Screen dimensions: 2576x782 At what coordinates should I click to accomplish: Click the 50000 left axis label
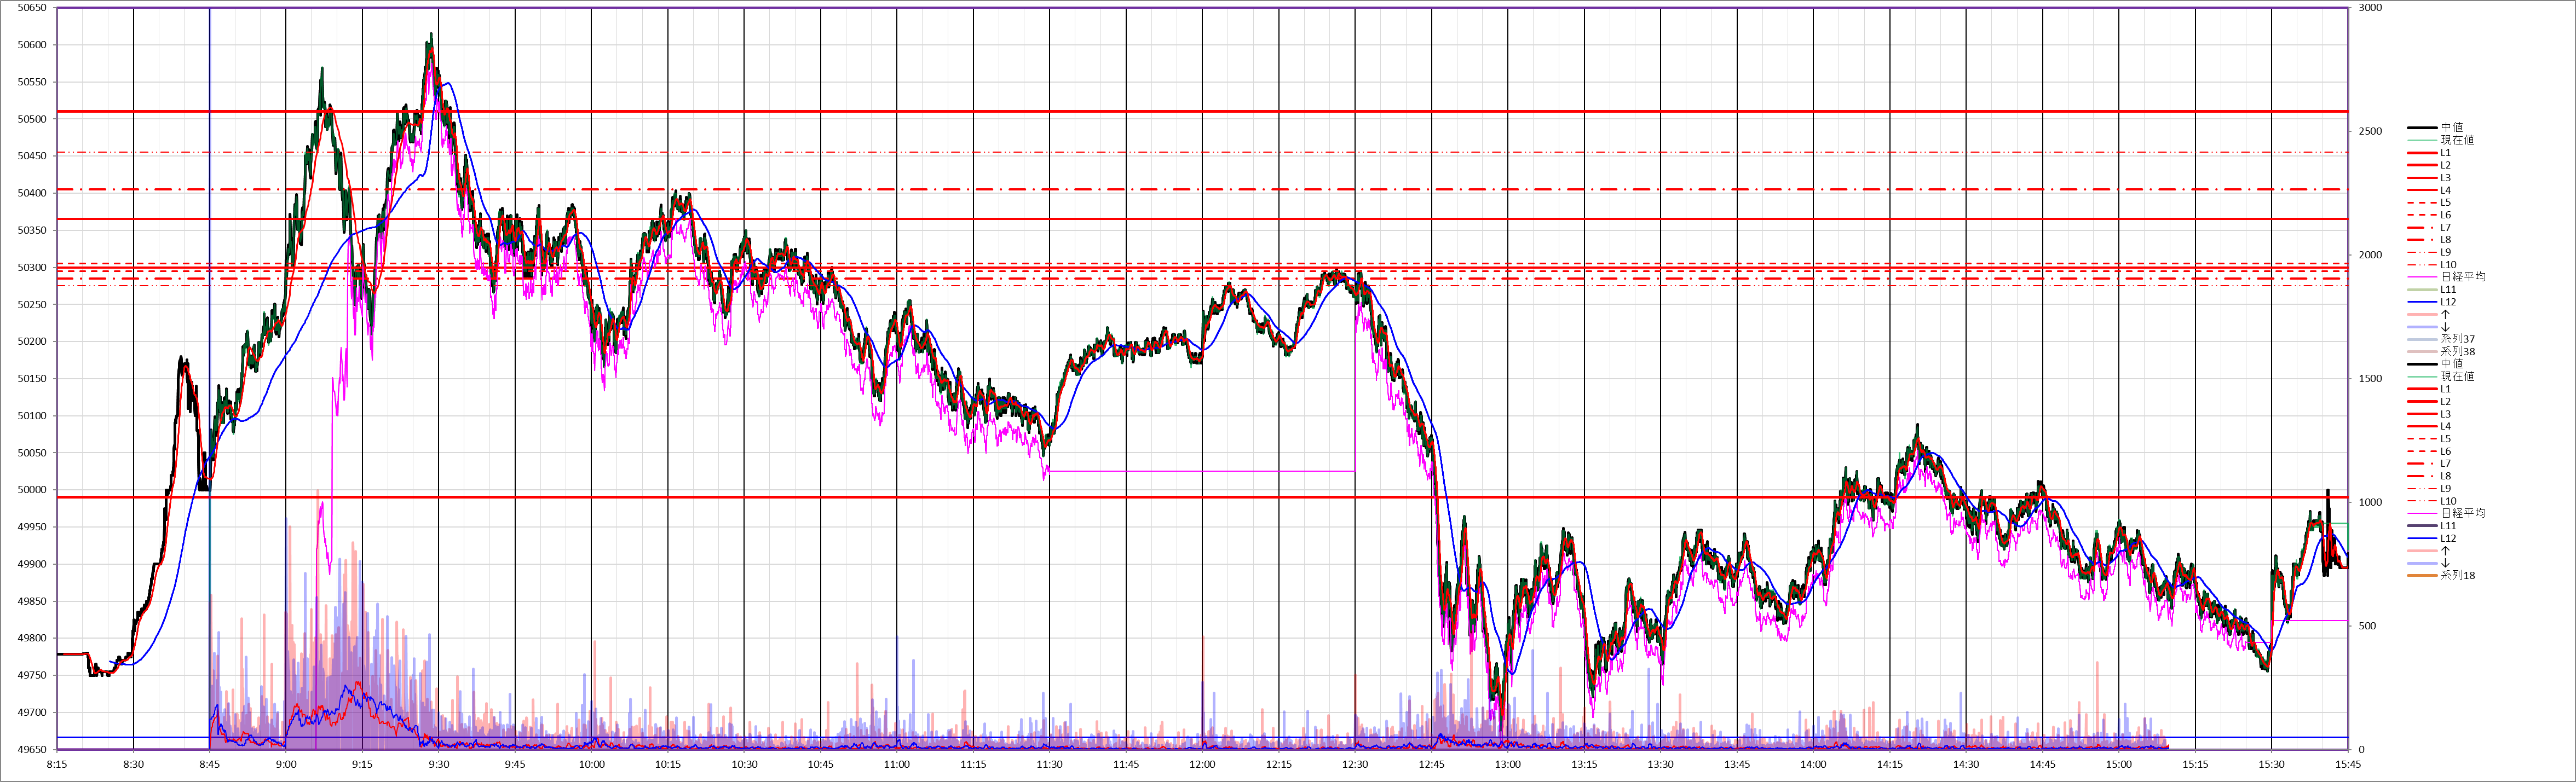point(33,490)
